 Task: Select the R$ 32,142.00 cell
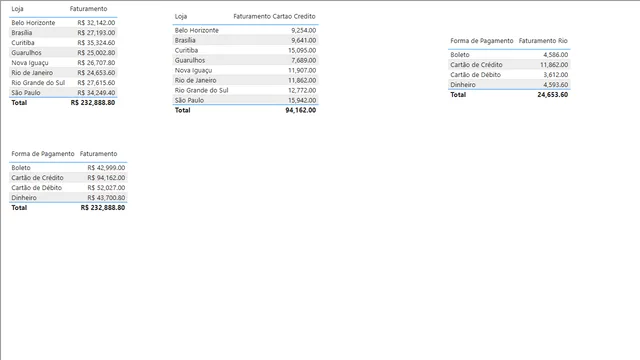[x=96, y=23]
